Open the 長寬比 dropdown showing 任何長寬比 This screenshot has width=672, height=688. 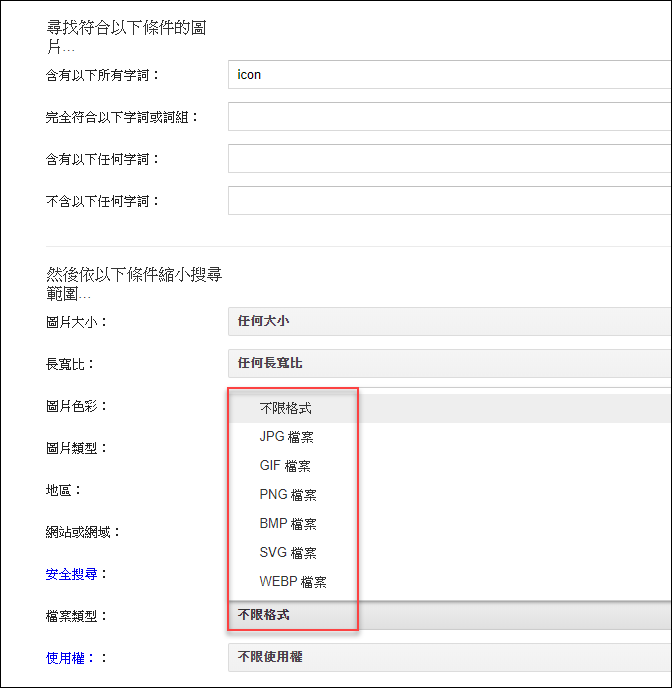450,363
